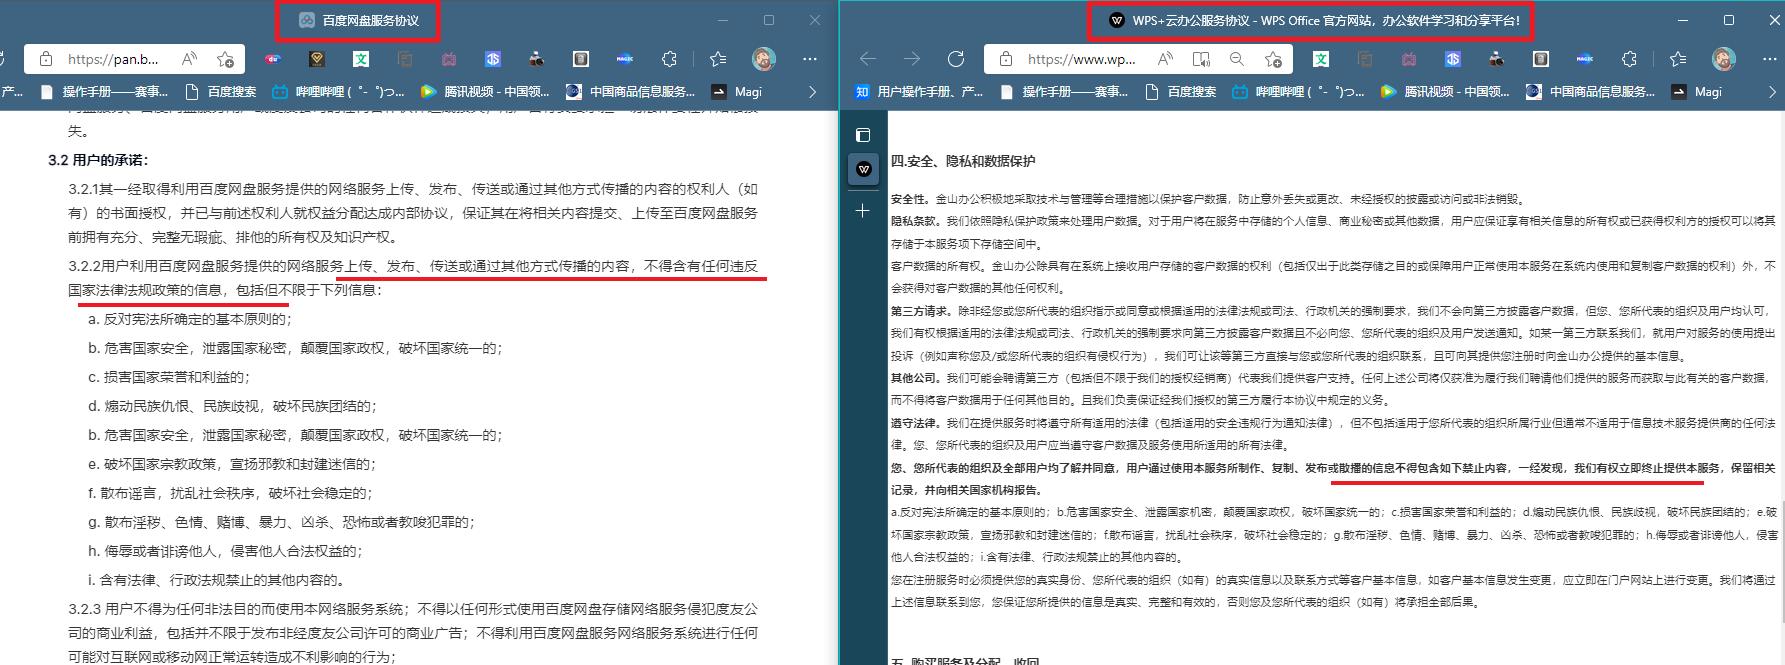
Task: Open the pink 'du' extension in left window
Action: coord(273,59)
